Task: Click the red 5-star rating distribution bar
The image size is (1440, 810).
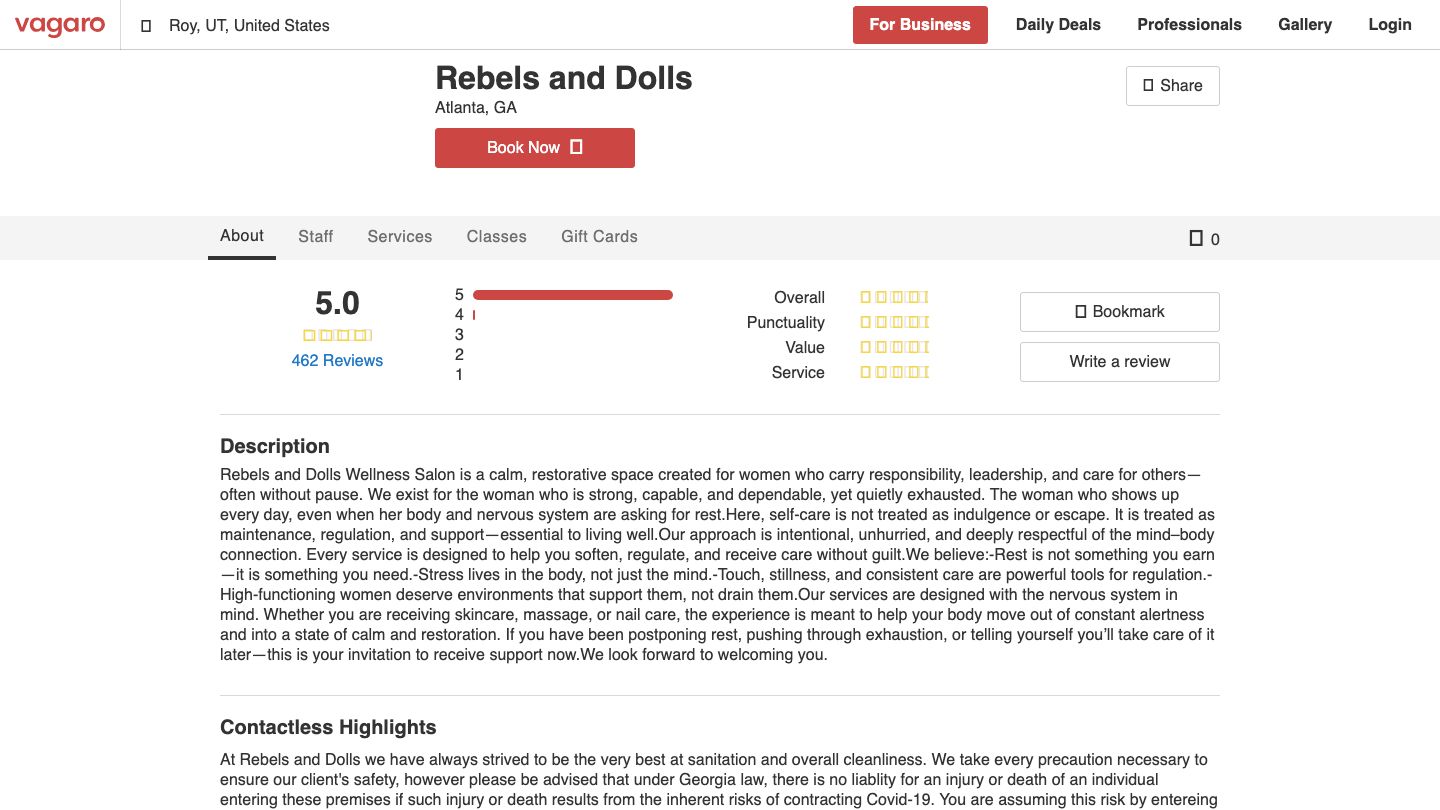Action: [572, 294]
